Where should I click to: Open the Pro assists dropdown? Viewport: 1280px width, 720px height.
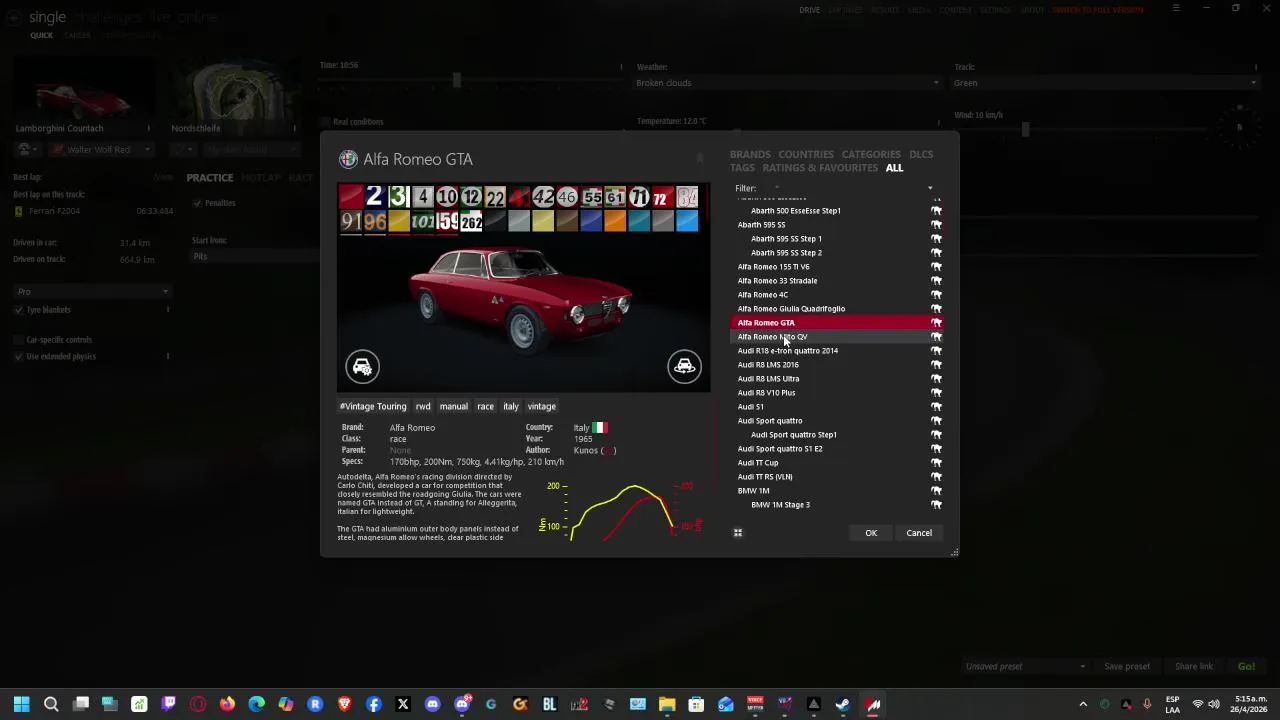pyautogui.click(x=92, y=292)
